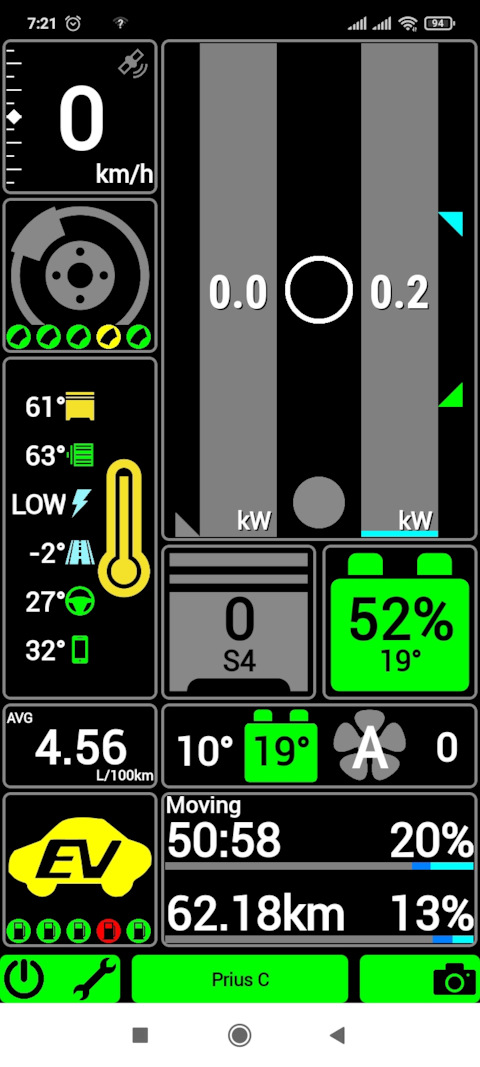Tap the 52% battery charge panel

pyautogui.click(x=400, y=623)
